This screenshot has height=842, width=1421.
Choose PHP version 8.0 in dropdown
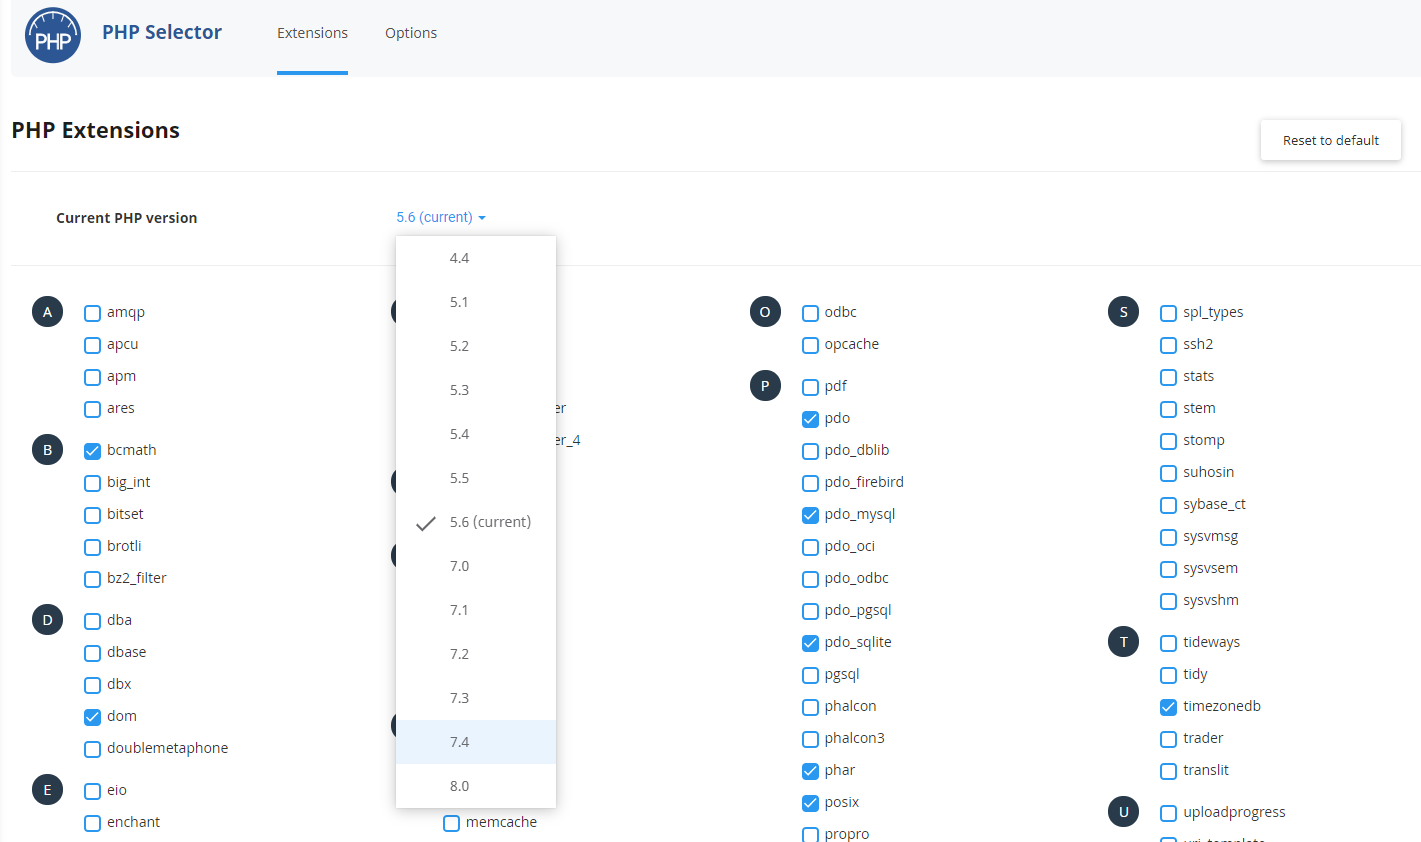(460, 786)
